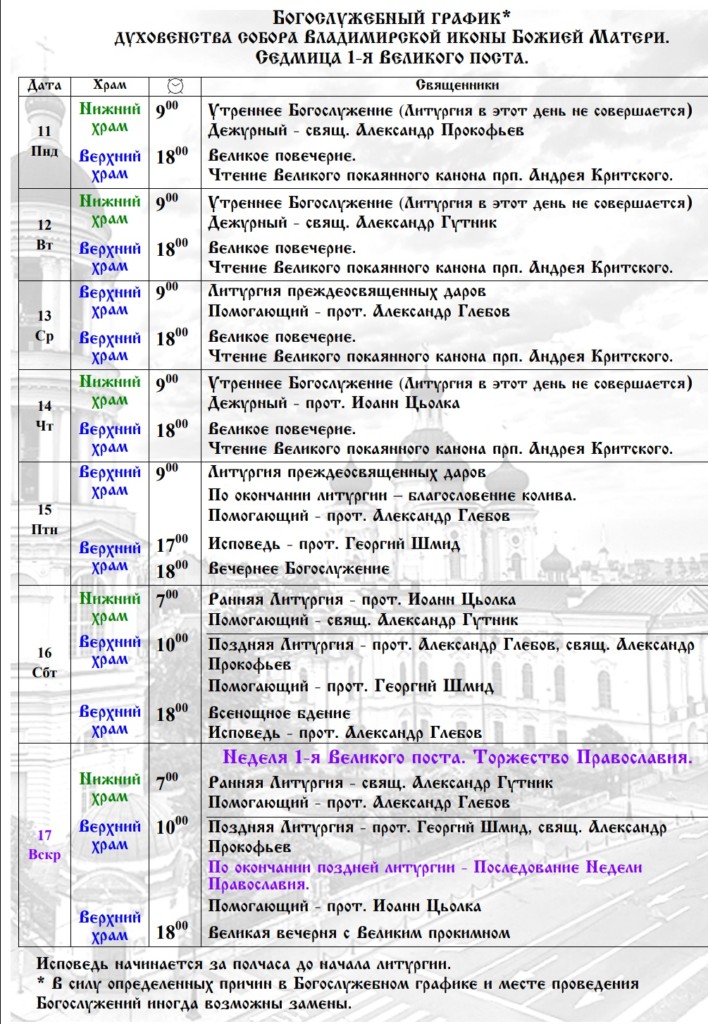Click "Литургия преждеосвященных даров" in the 15 Птн row
708x1024 pixels.
347,472
